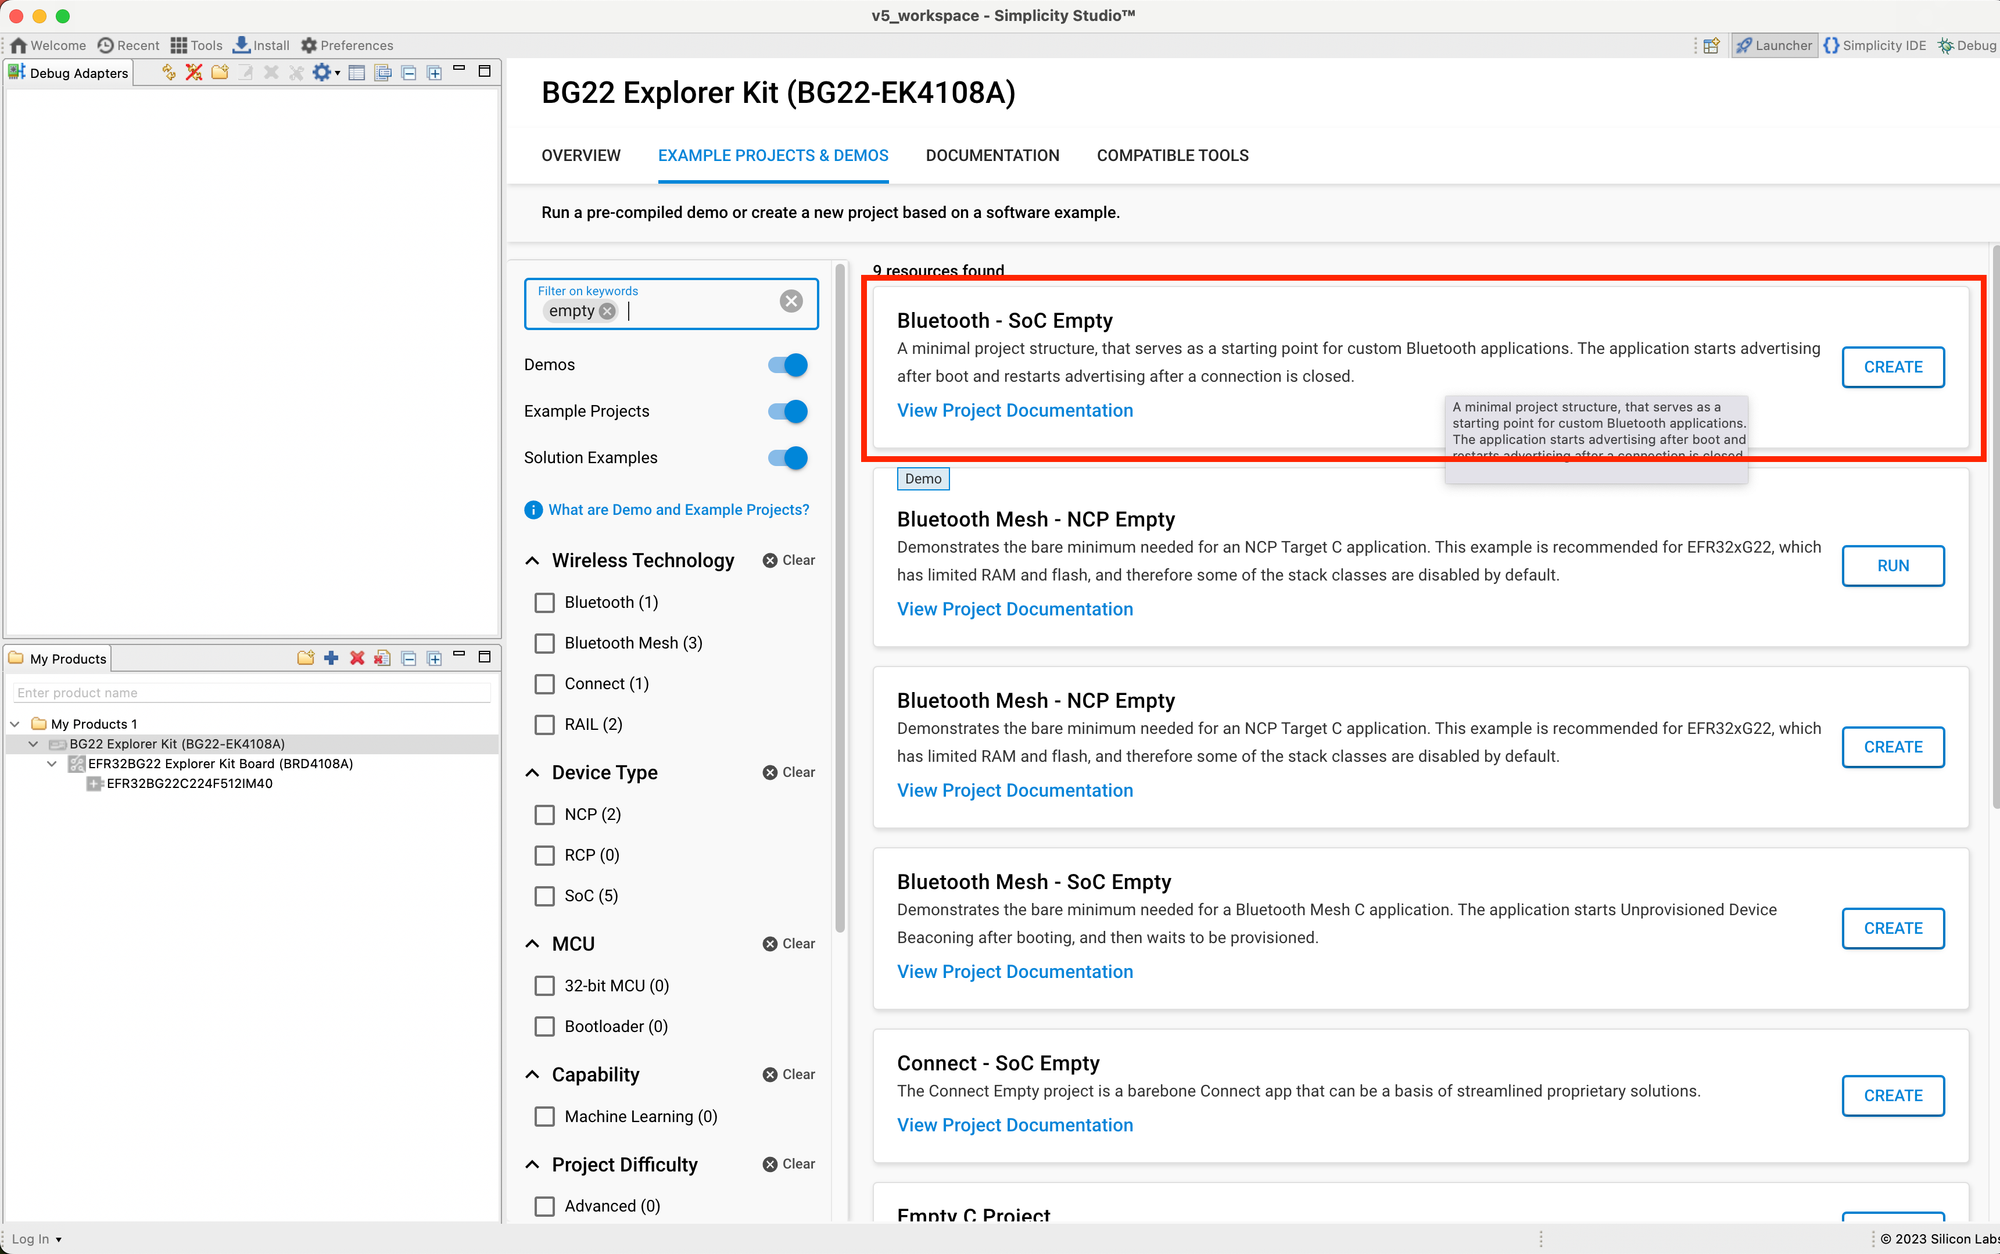
Task: Open the DOCUMENTATION tab
Action: 992,155
